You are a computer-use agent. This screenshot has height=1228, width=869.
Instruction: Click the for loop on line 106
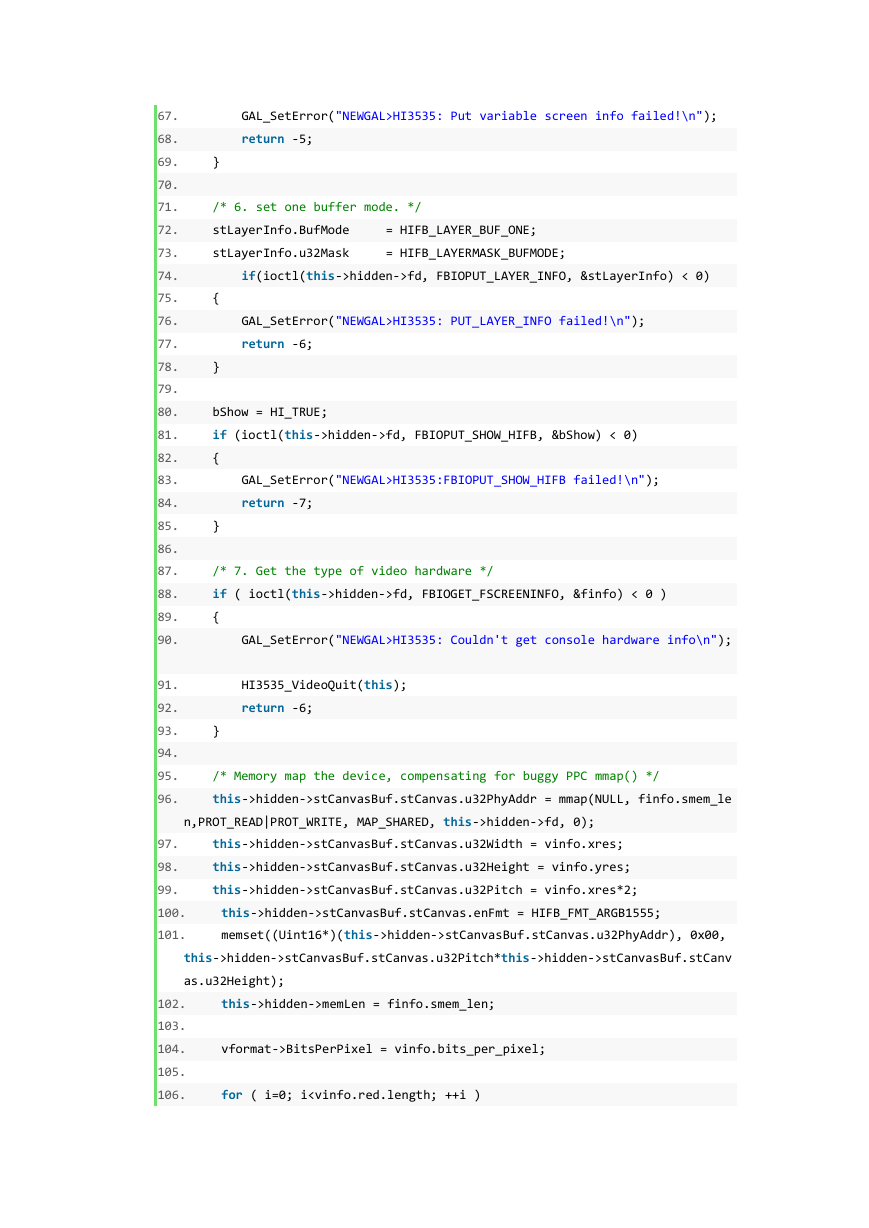click(x=351, y=1095)
